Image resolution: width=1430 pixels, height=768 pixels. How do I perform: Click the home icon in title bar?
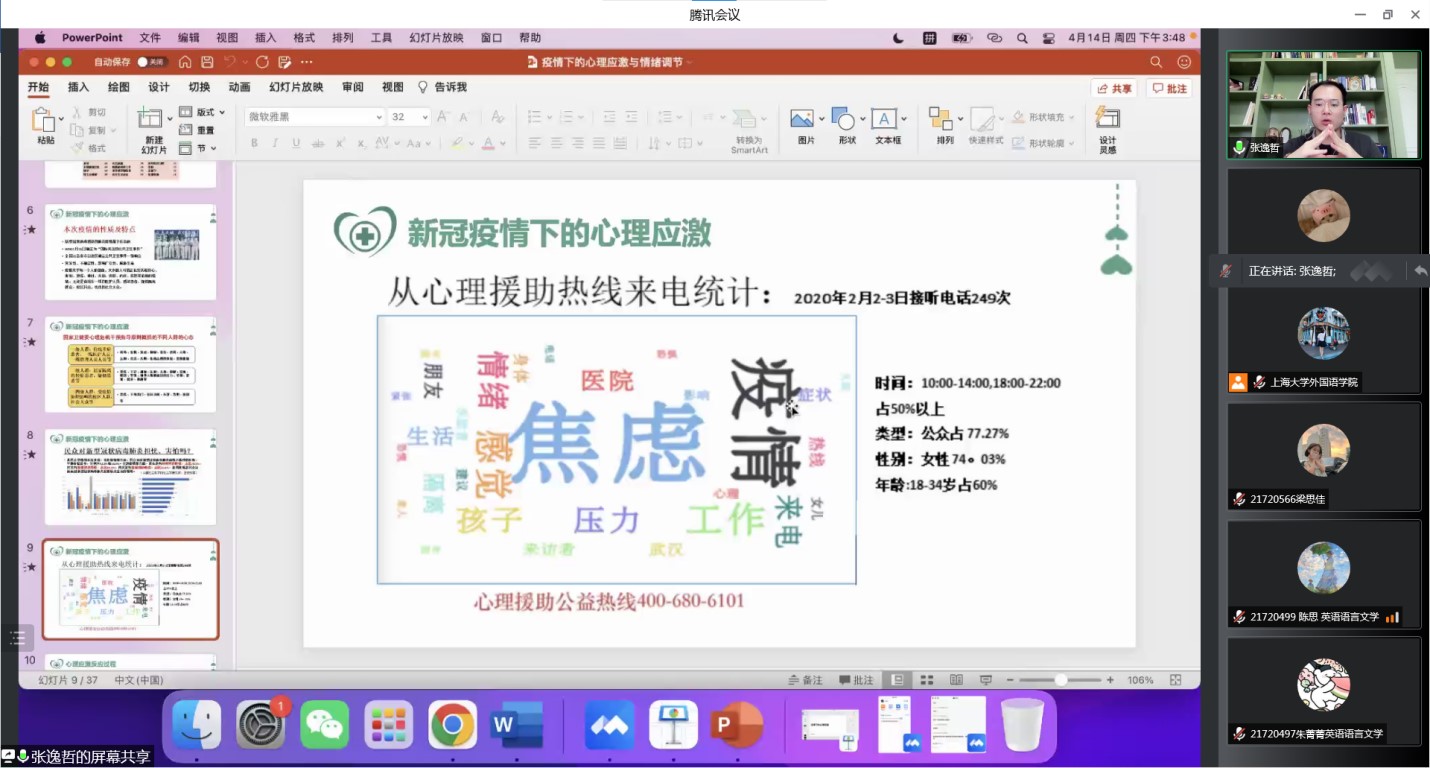[185, 62]
